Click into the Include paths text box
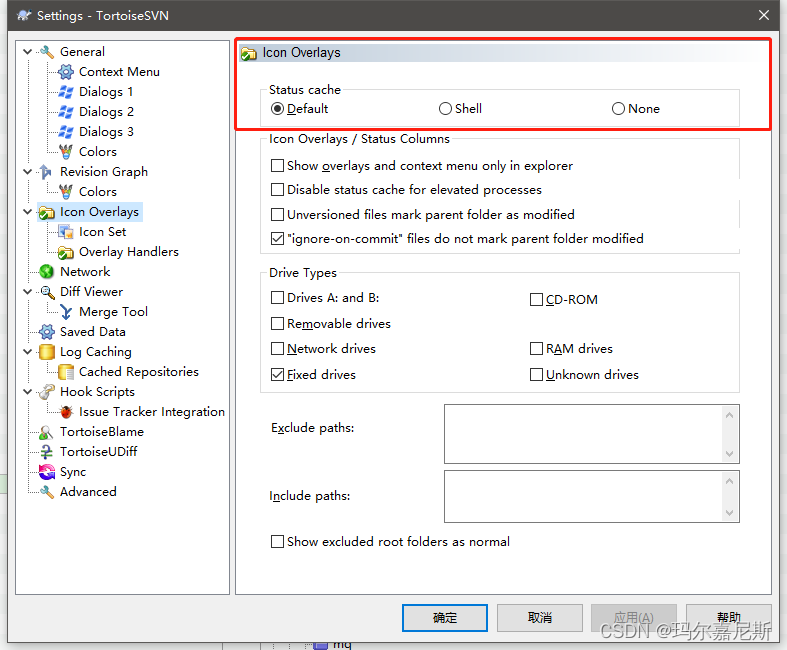Image resolution: width=787 pixels, height=650 pixels. tap(582, 496)
